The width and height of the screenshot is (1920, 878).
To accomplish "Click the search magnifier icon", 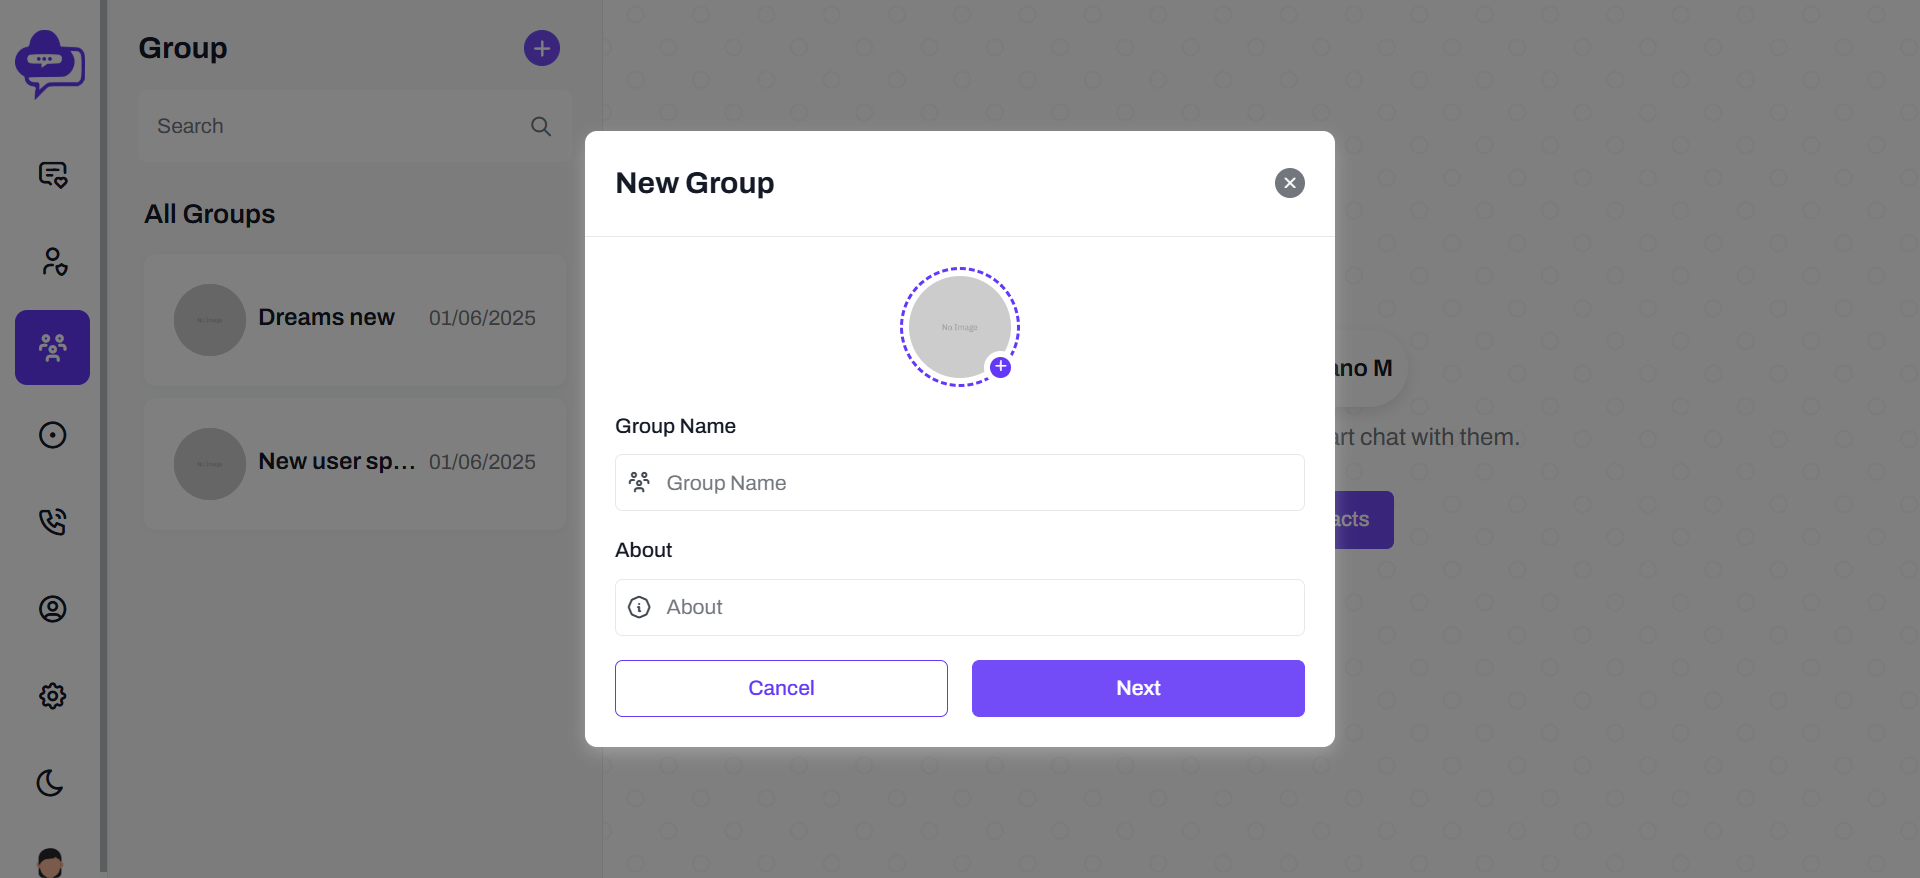I will 541,126.
